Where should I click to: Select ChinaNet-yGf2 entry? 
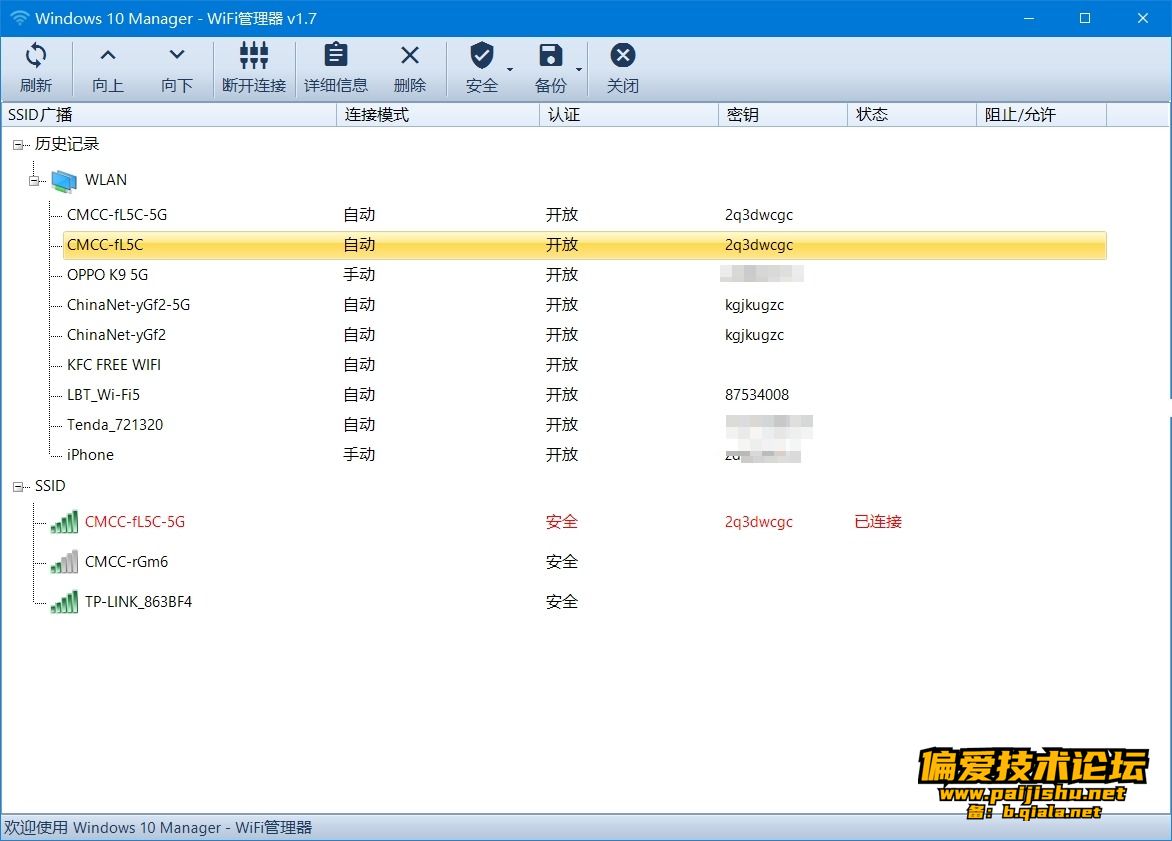pyautogui.click(x=117, y=334)
